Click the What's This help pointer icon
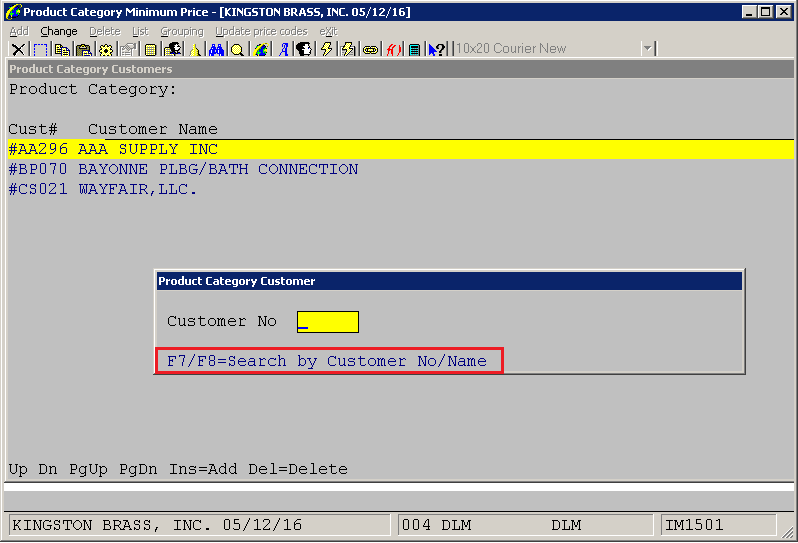 (437, 49)
